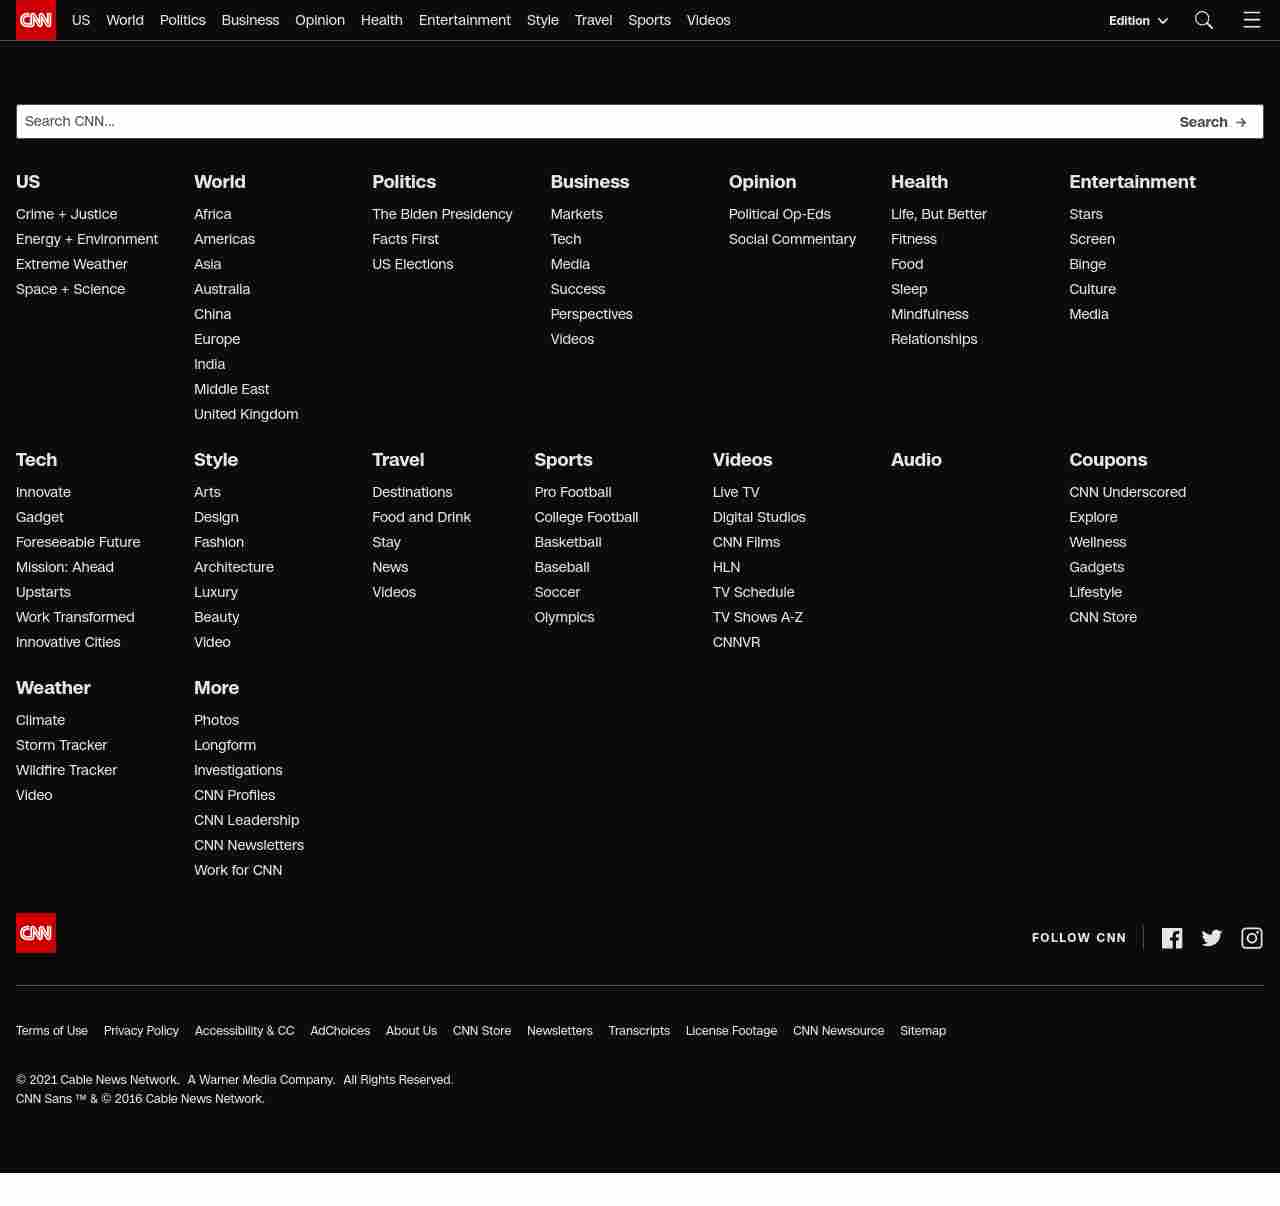This screenshot has width=1280, height=1206.
Task: Open the CNNVR link
Action: point(736,642)
